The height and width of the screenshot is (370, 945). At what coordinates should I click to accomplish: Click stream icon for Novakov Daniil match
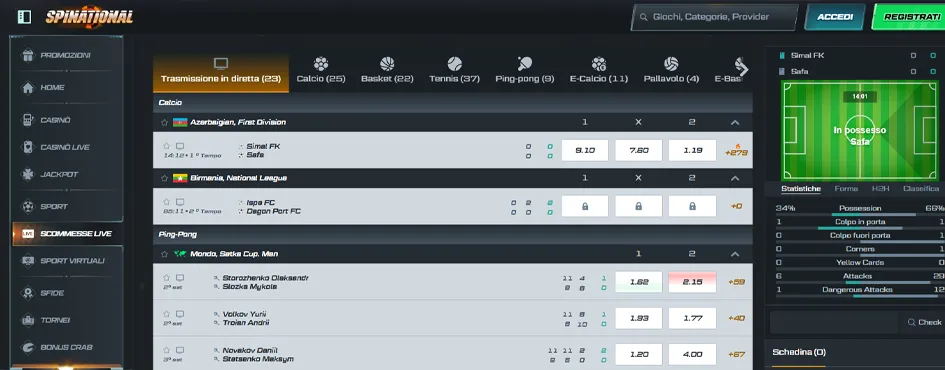point(180,350)
